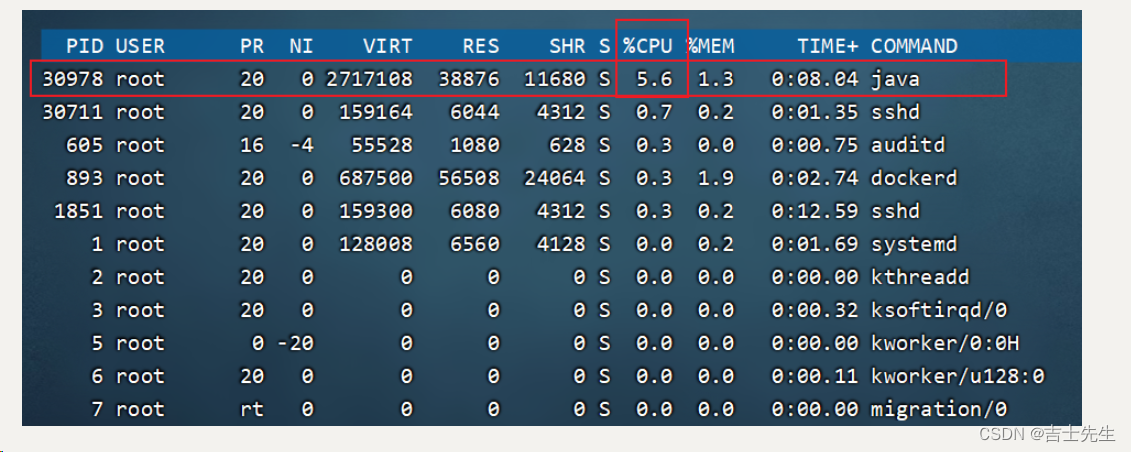Click the USER column header

point(140,47)
